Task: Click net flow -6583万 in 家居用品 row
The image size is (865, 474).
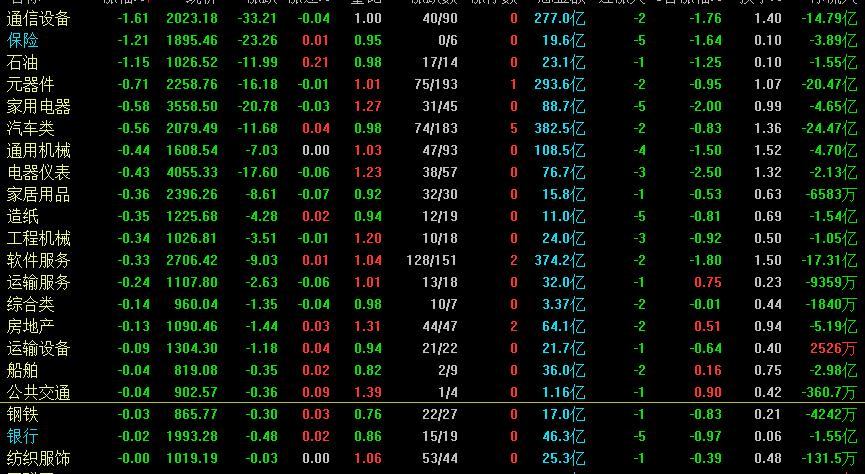Action: pyautogui.click(x=830, y=194)
